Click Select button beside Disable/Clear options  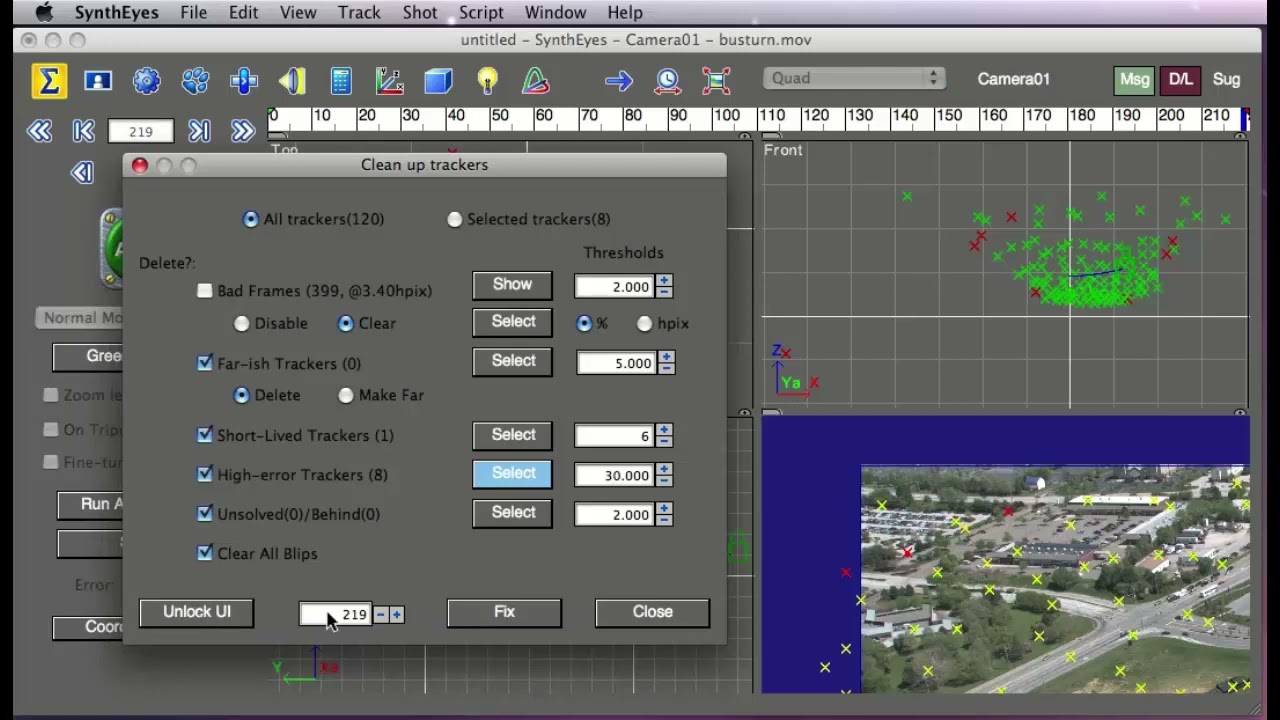[512, 322]
